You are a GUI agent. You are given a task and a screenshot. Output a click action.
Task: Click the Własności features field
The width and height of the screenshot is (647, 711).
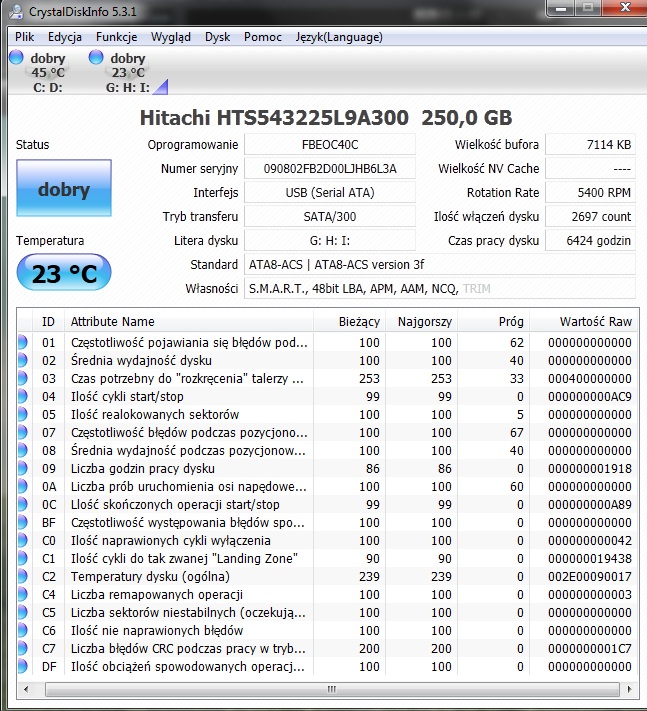pos(440,288)
